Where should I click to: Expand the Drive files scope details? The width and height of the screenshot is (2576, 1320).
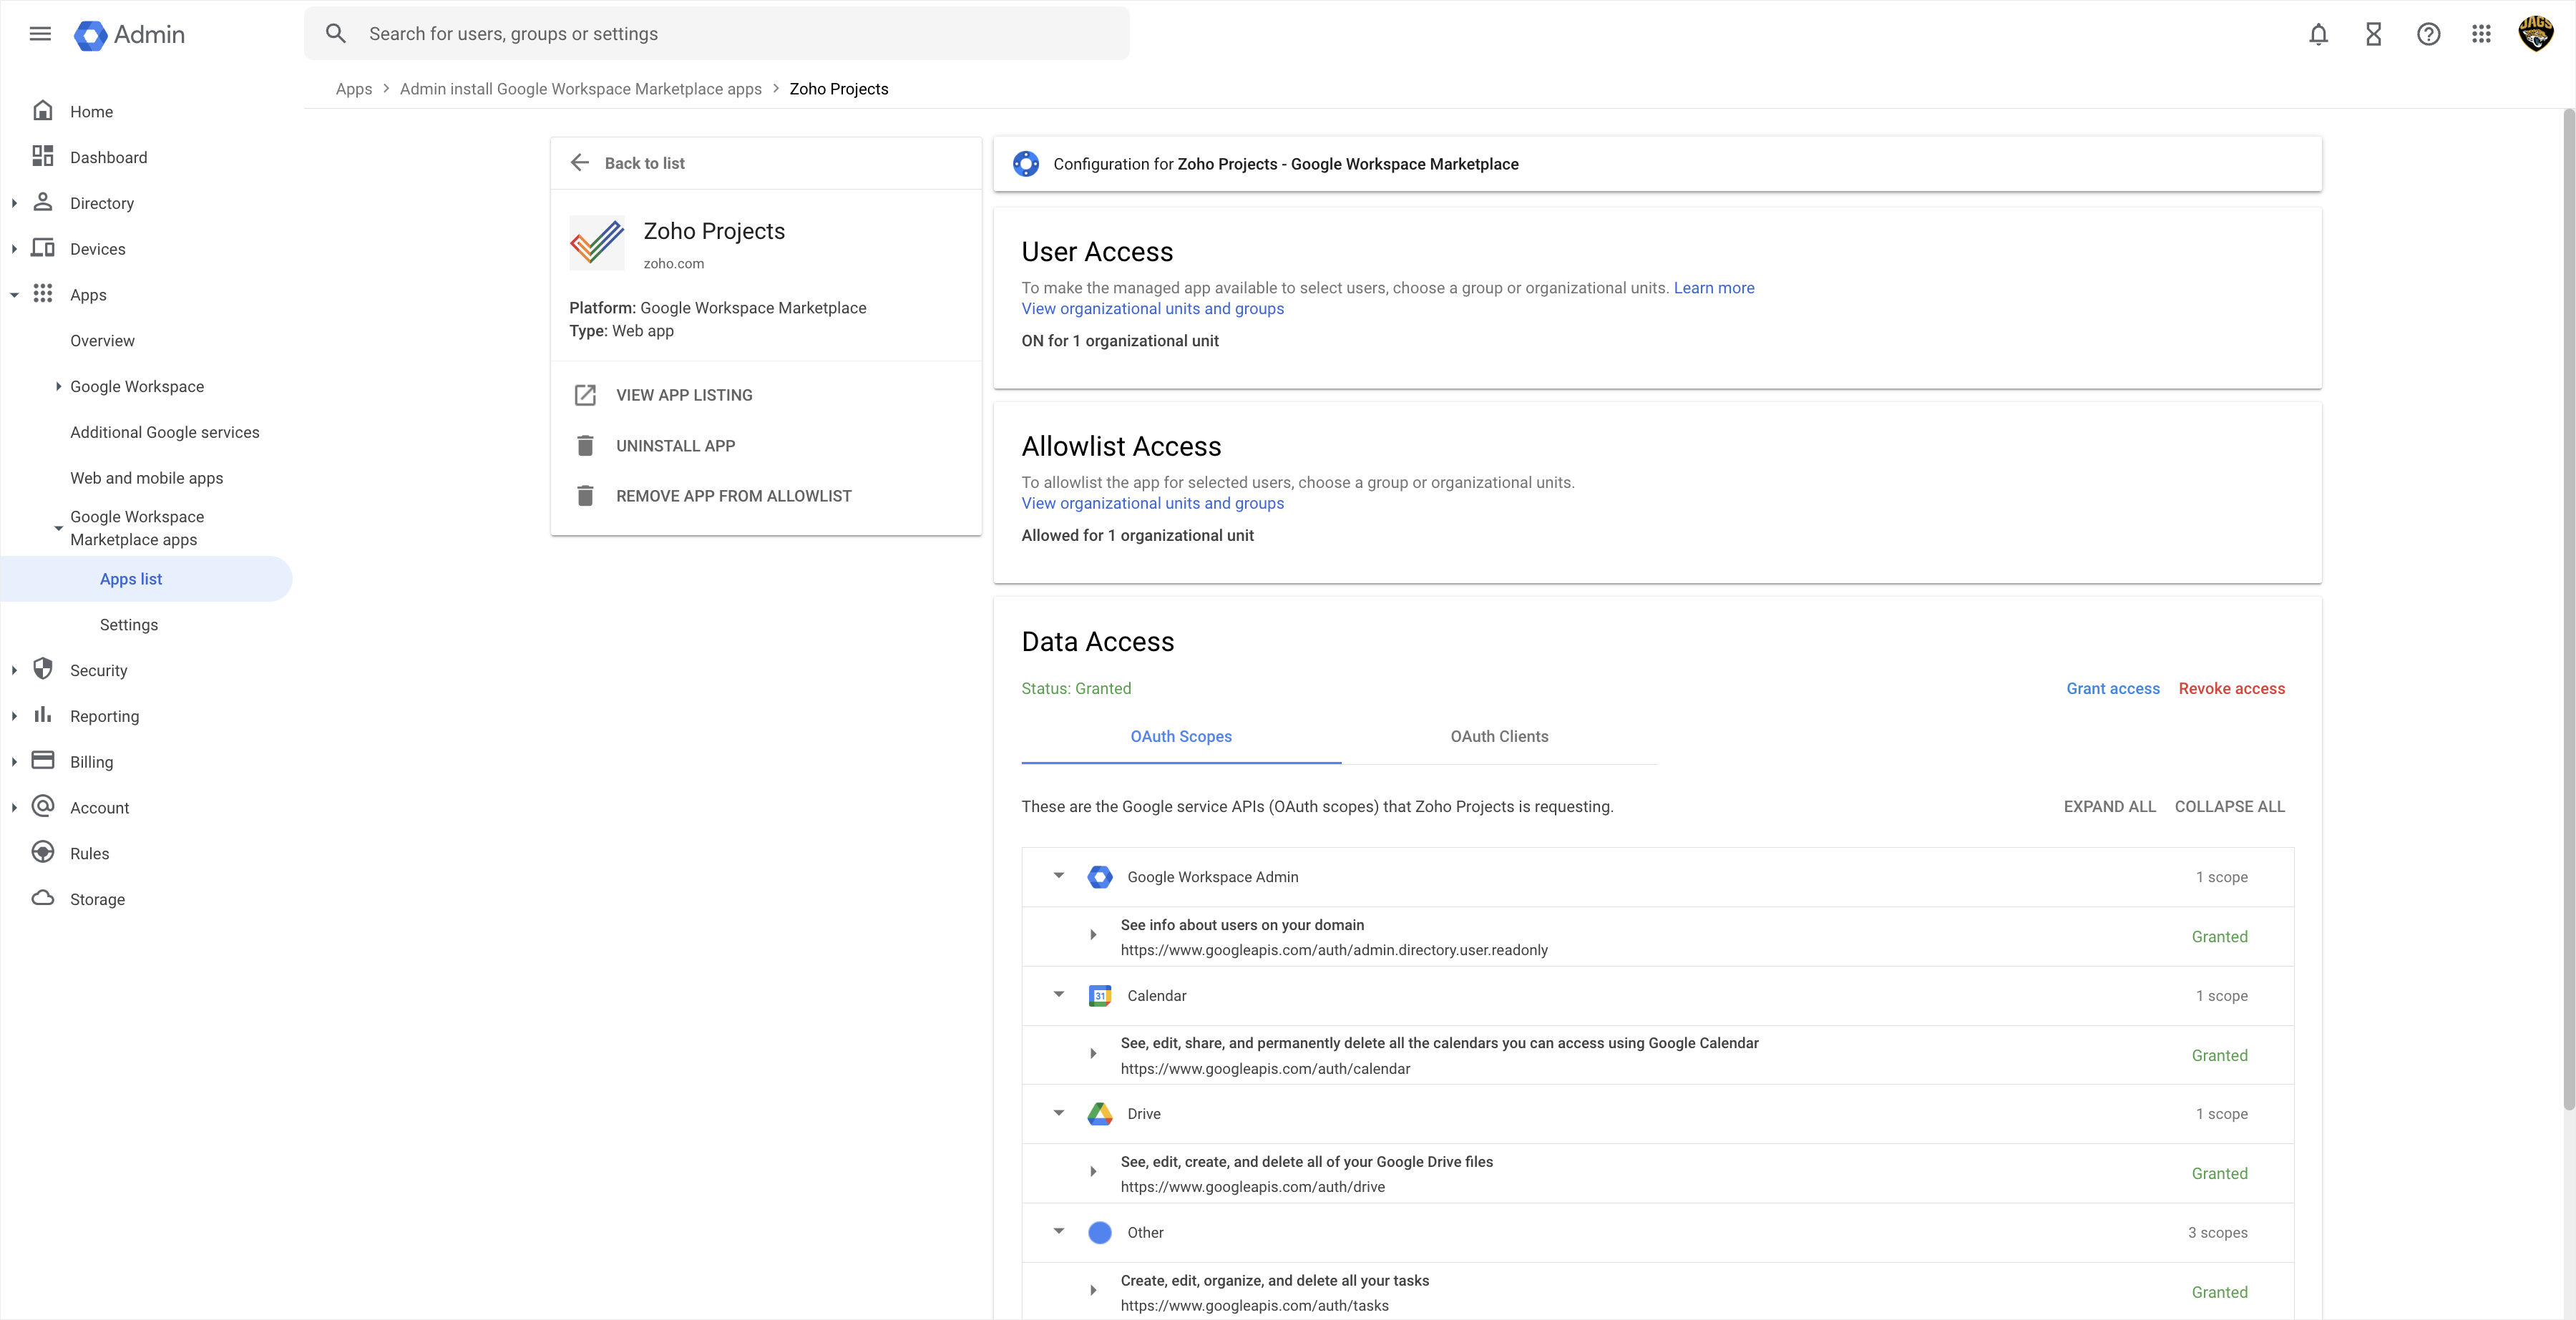(1093, 1172)
